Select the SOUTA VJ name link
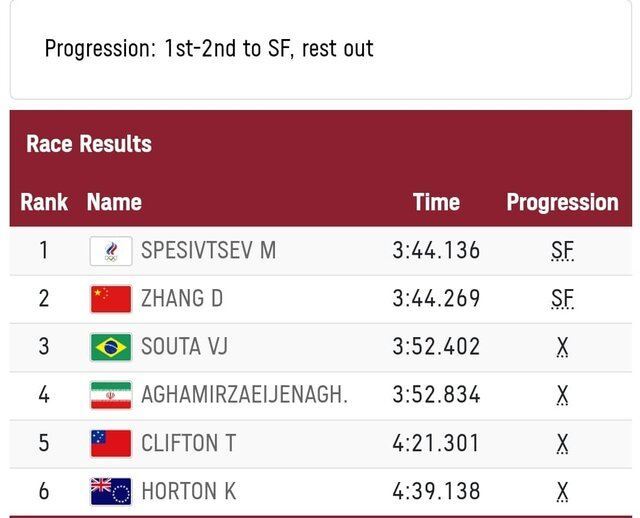Screen dimensions: 640x518 coord(187,347)
